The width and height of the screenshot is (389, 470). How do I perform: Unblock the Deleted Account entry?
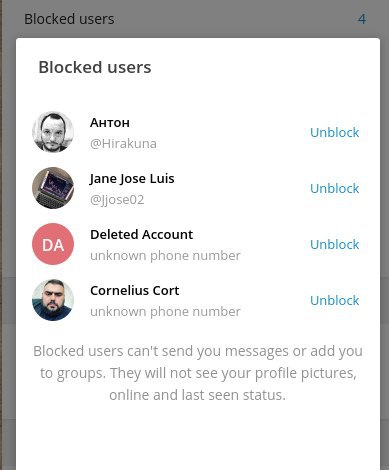334,244
